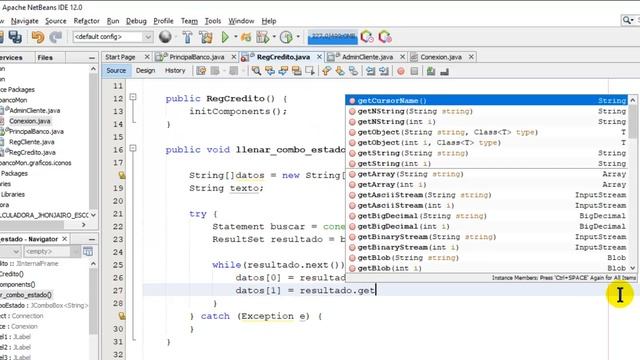Click the second hexagon profiler icon
Viewport: 640px width, 360px height.
384,37
